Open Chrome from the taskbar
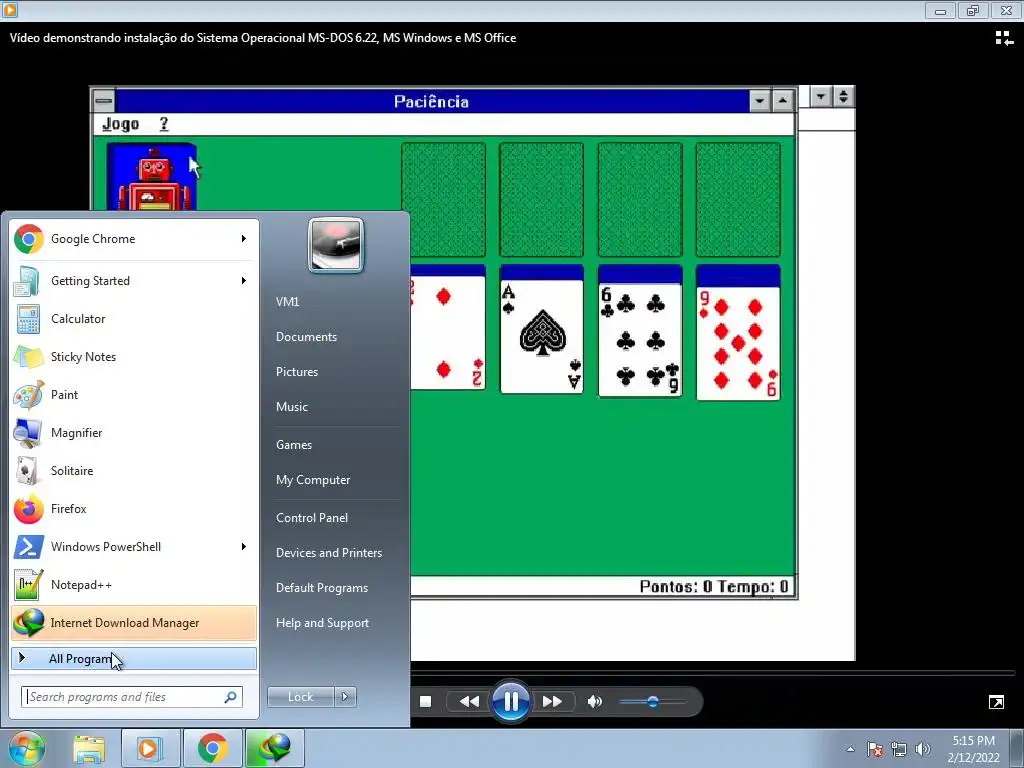 click(212, 748)
